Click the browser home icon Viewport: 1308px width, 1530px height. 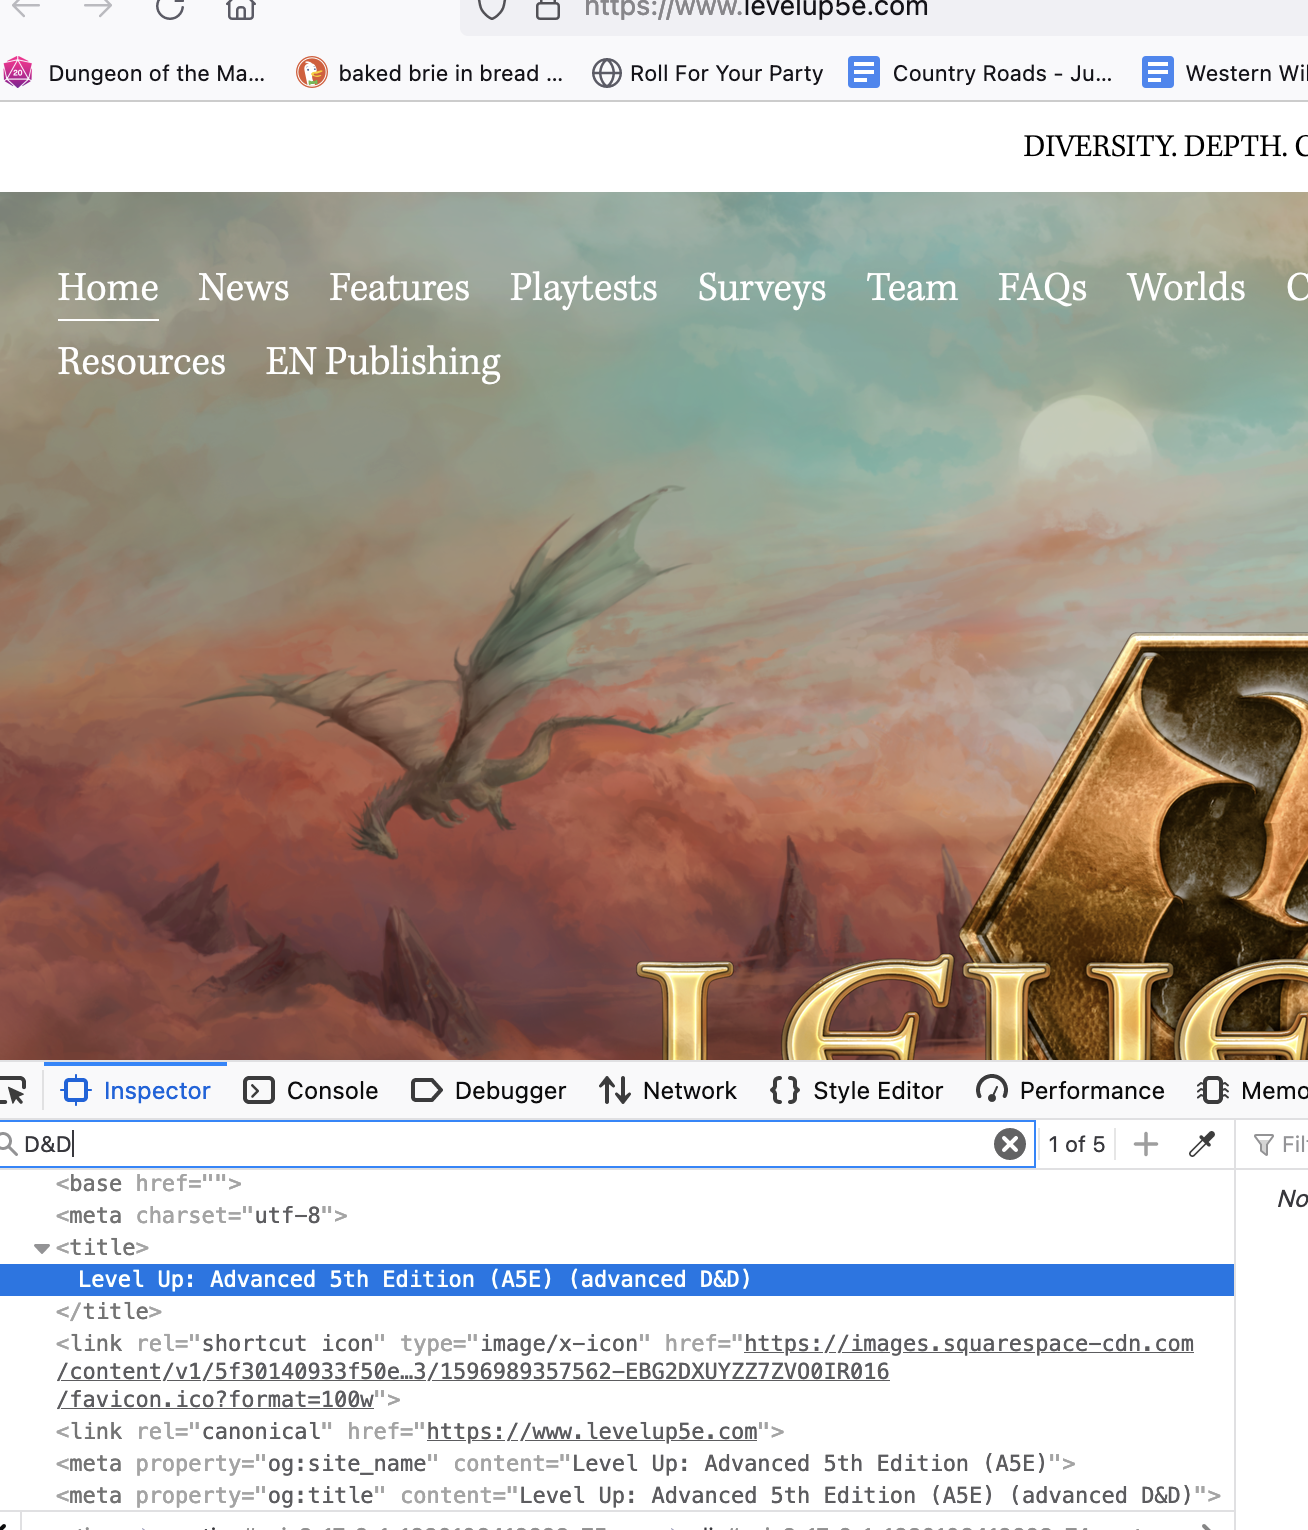240,8
